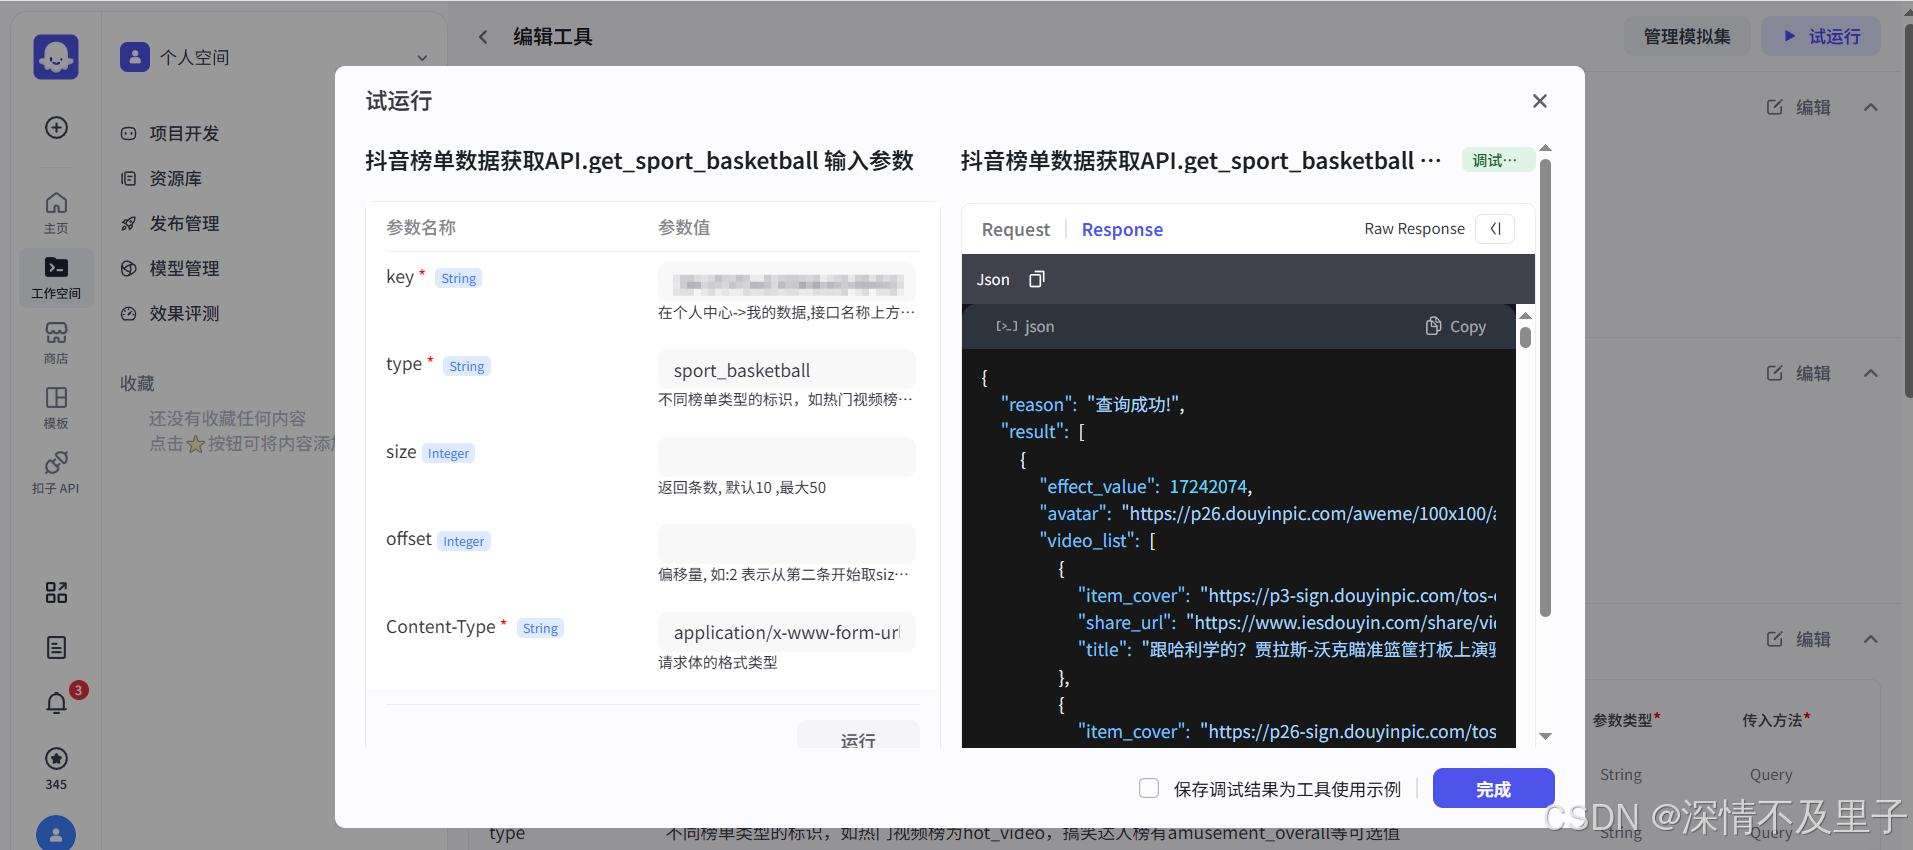
Task: Click the 完成 button
Action: tap(1493, 788)
